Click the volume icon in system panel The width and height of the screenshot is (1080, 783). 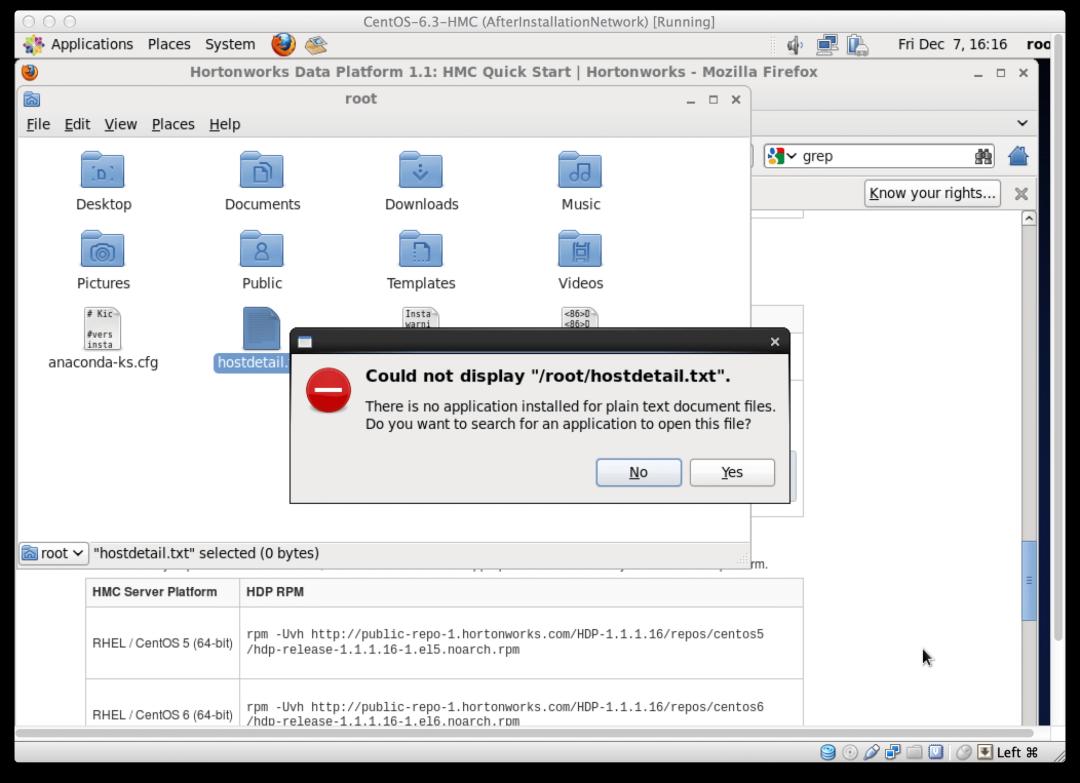coord(795,44)
